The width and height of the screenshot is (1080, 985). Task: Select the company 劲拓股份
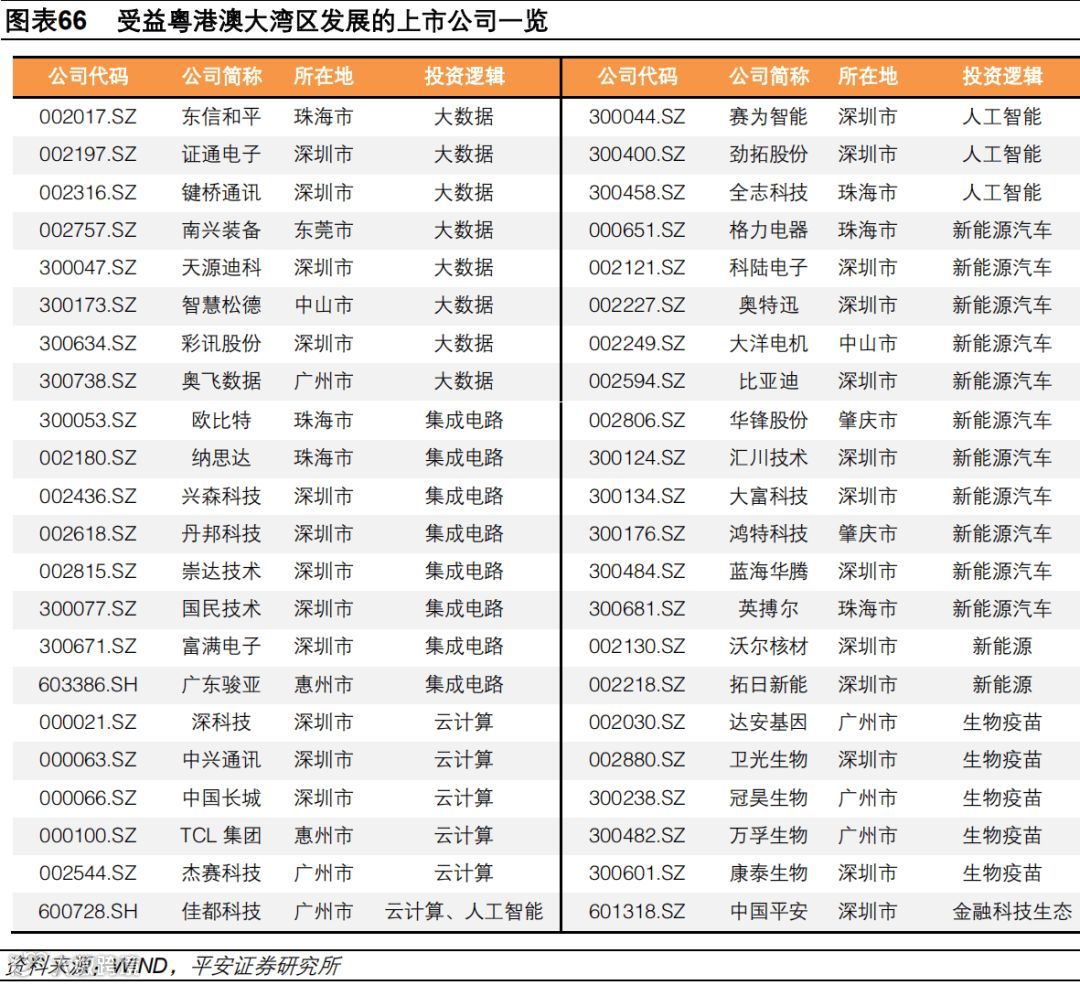768,154
